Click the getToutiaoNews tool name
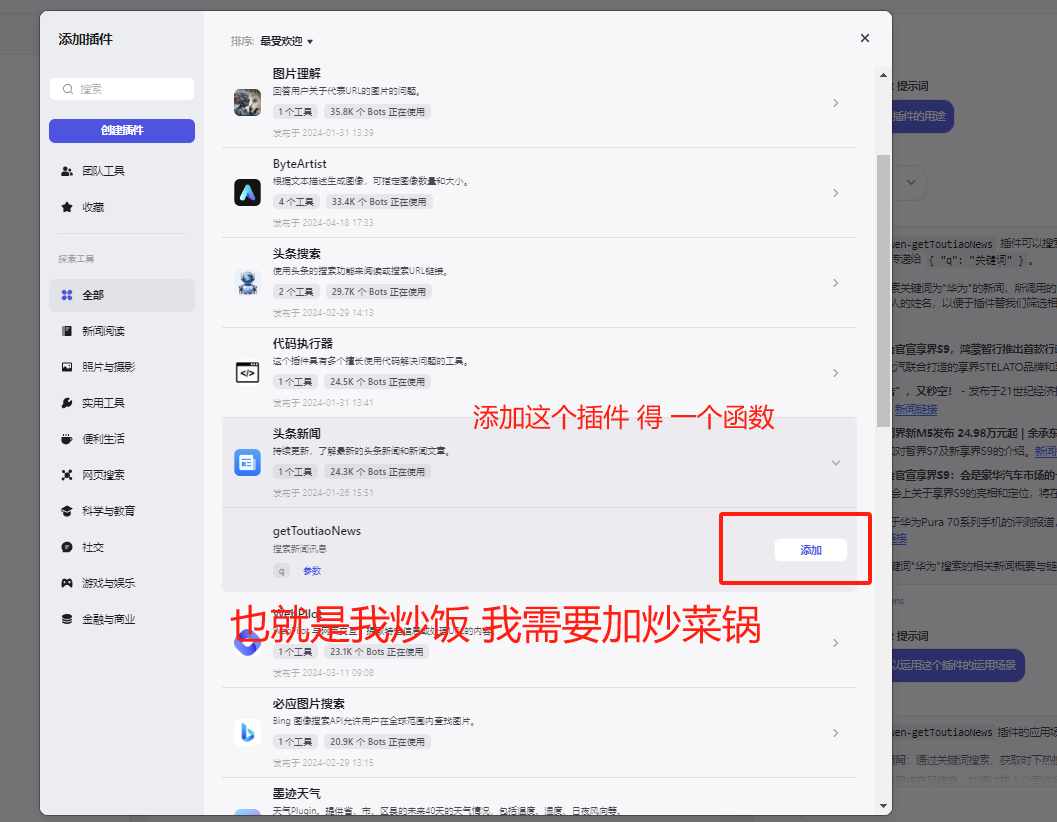Viewport: 1057px width, 822px height. point(317,531)
